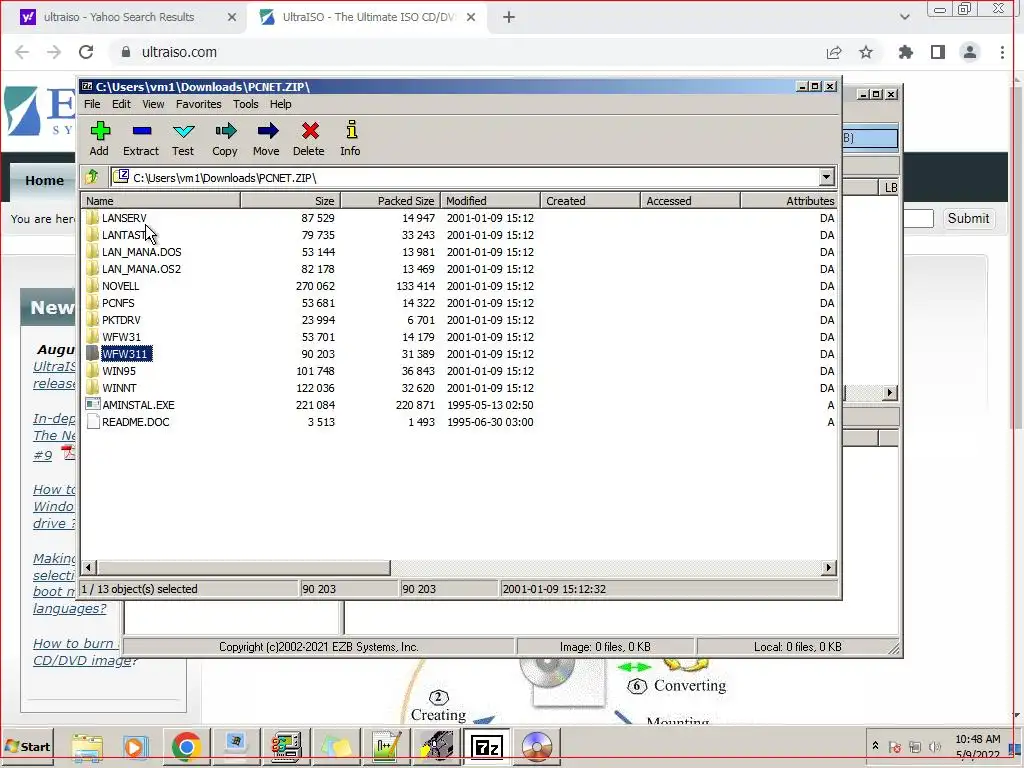Screen dimensions: 1024x768
Task: Click the share page icon
Action: tap(834, 52)
